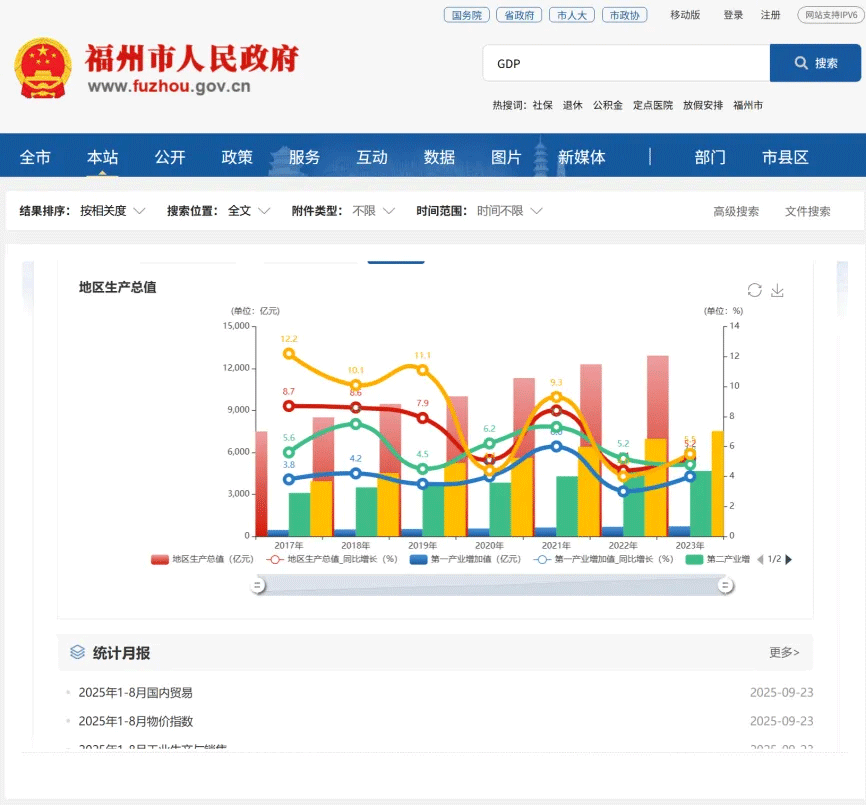The width and height of the screenshot is (866, 805).
Task: Download the GDP chart image
Action: 777,290
